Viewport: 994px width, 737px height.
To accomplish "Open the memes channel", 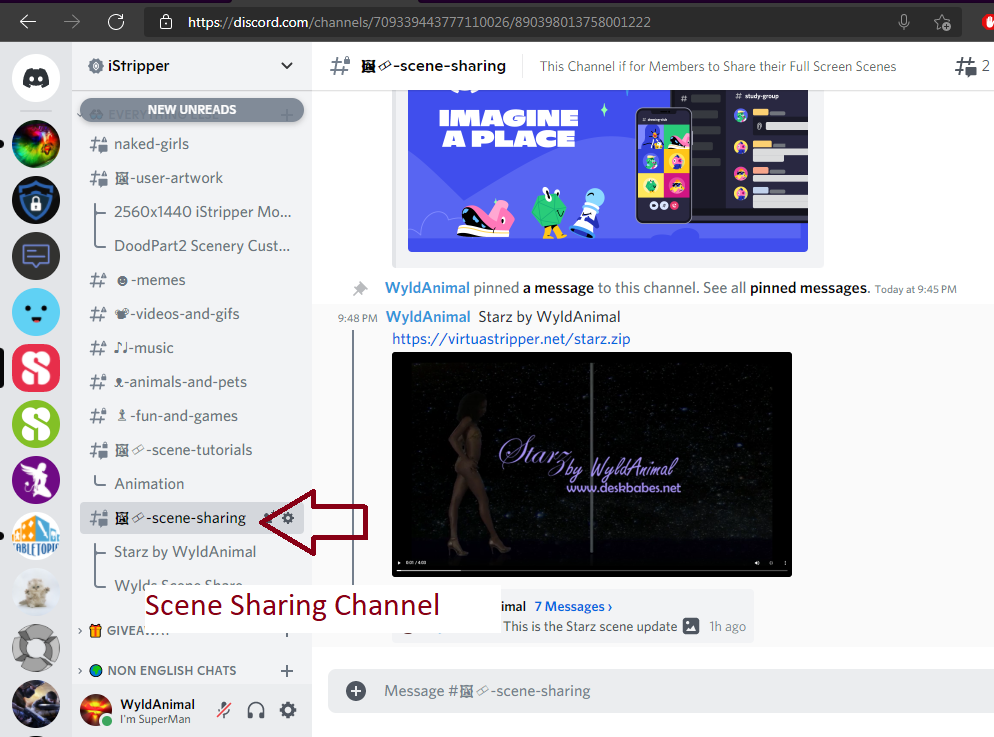I will (192, 280).
